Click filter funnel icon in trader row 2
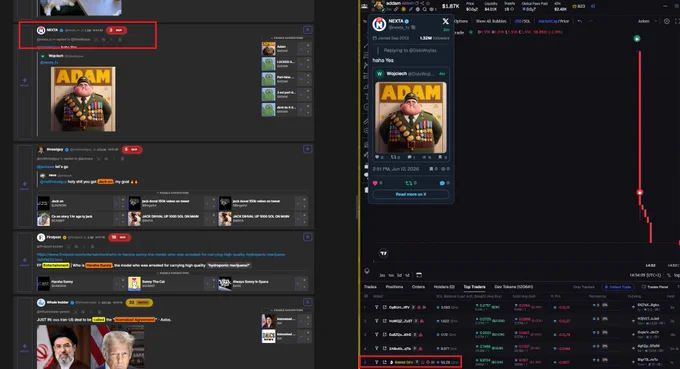The width and height of the screenshot is (680, 369). coord(376,321)
